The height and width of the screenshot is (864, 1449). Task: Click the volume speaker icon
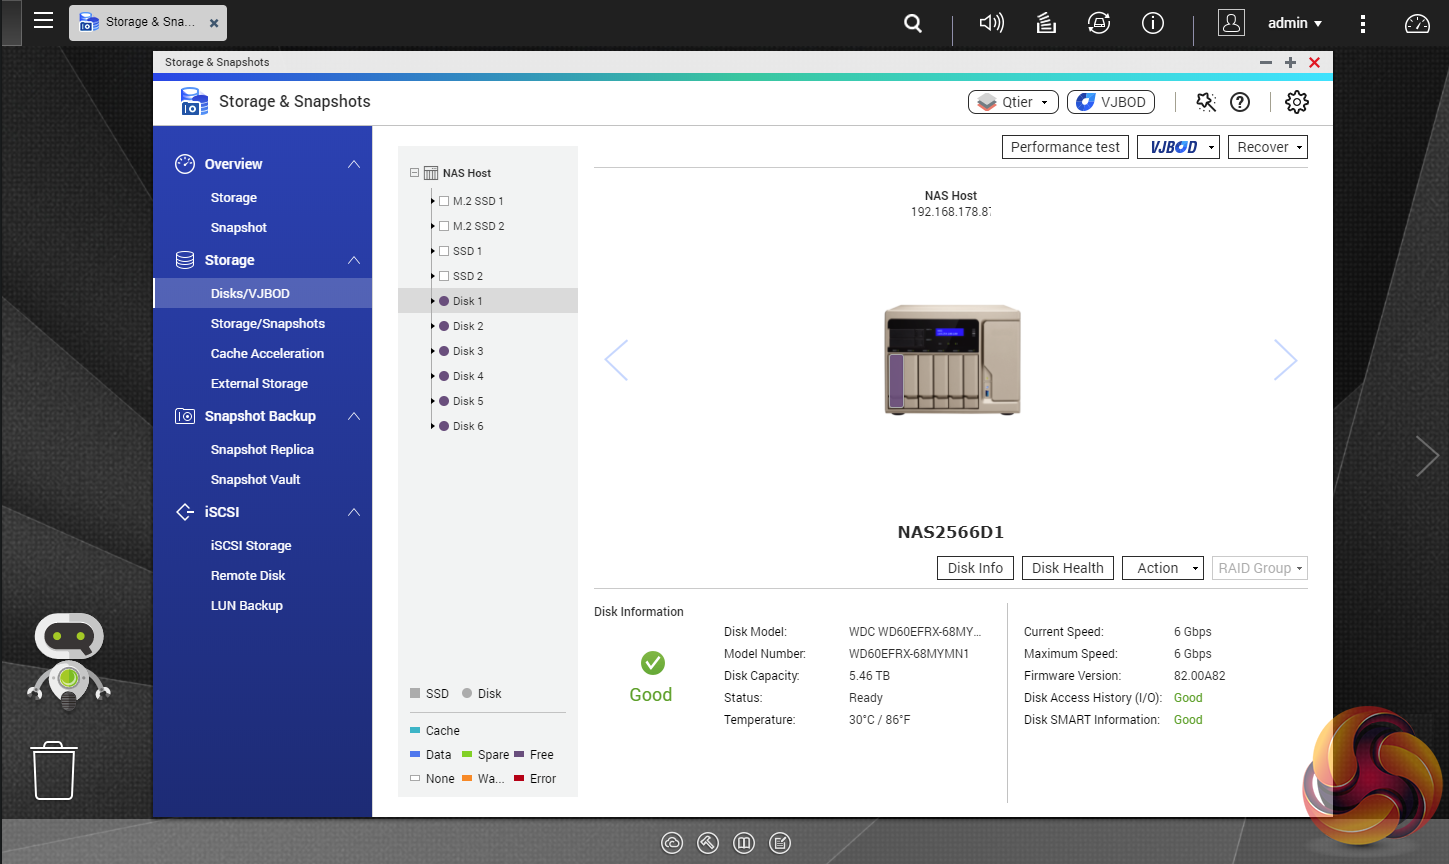point(991,23)
